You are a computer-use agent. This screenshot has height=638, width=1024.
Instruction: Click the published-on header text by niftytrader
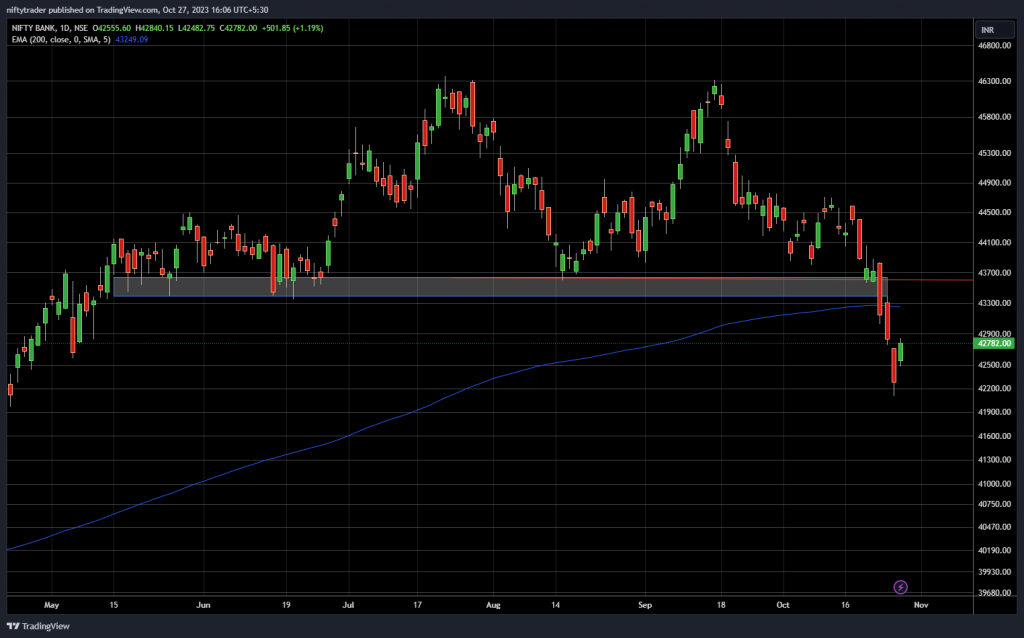tap(137, 10)
